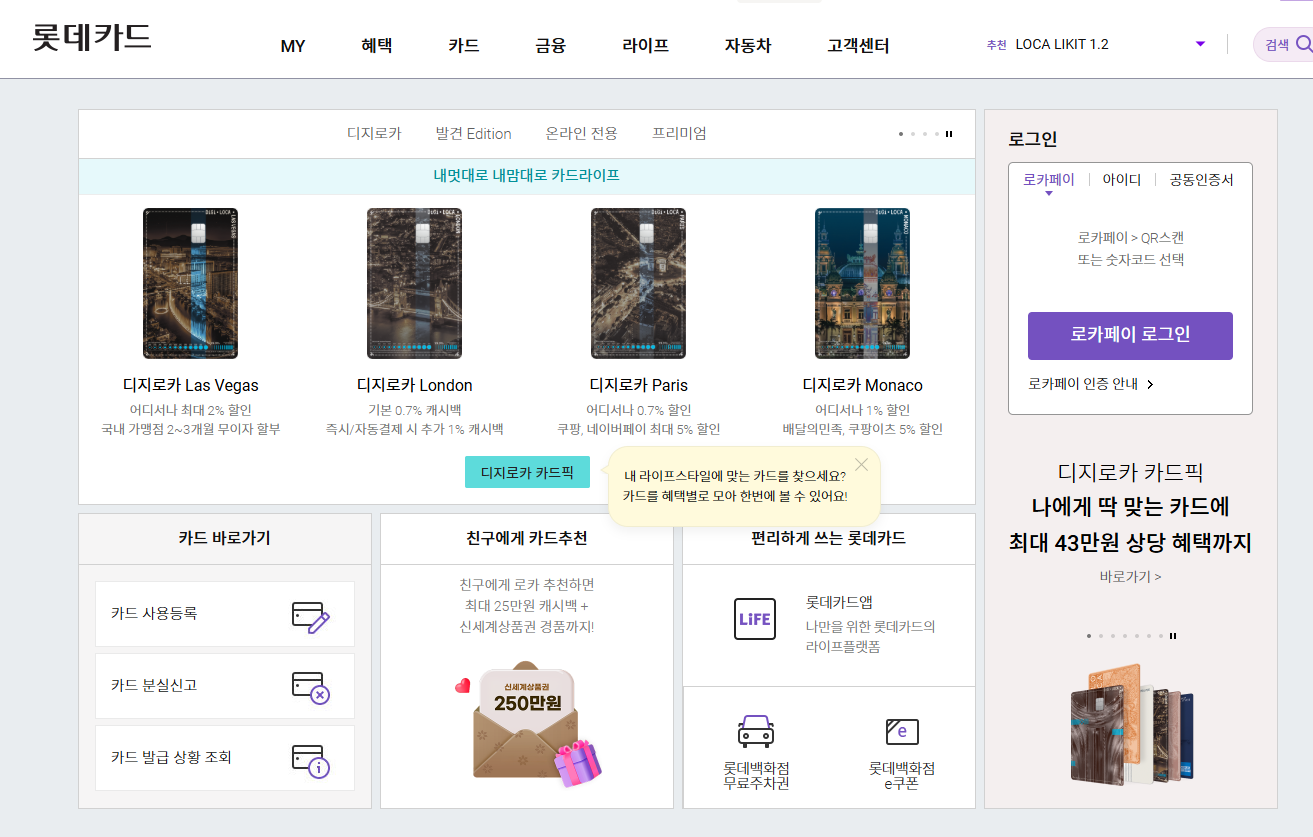Click 바로가기 > link in banner
The height and width of the screenshot is (837, 1313).
[1130, 577]
